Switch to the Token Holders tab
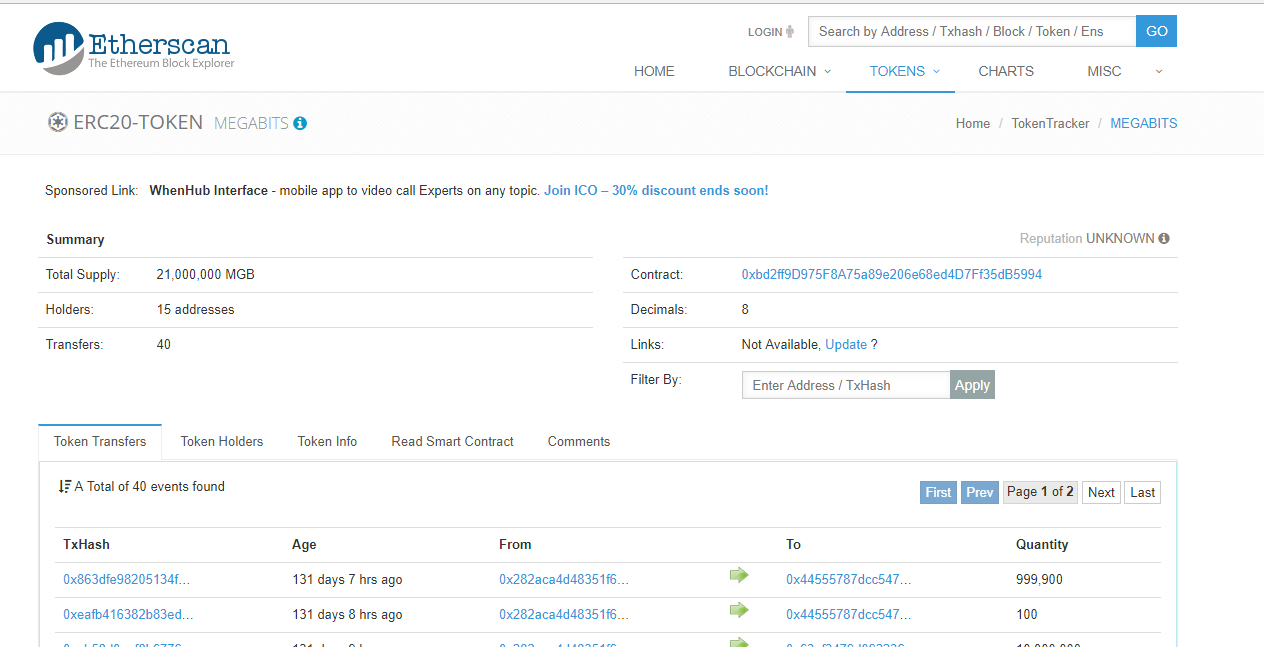 coord(222,441)
